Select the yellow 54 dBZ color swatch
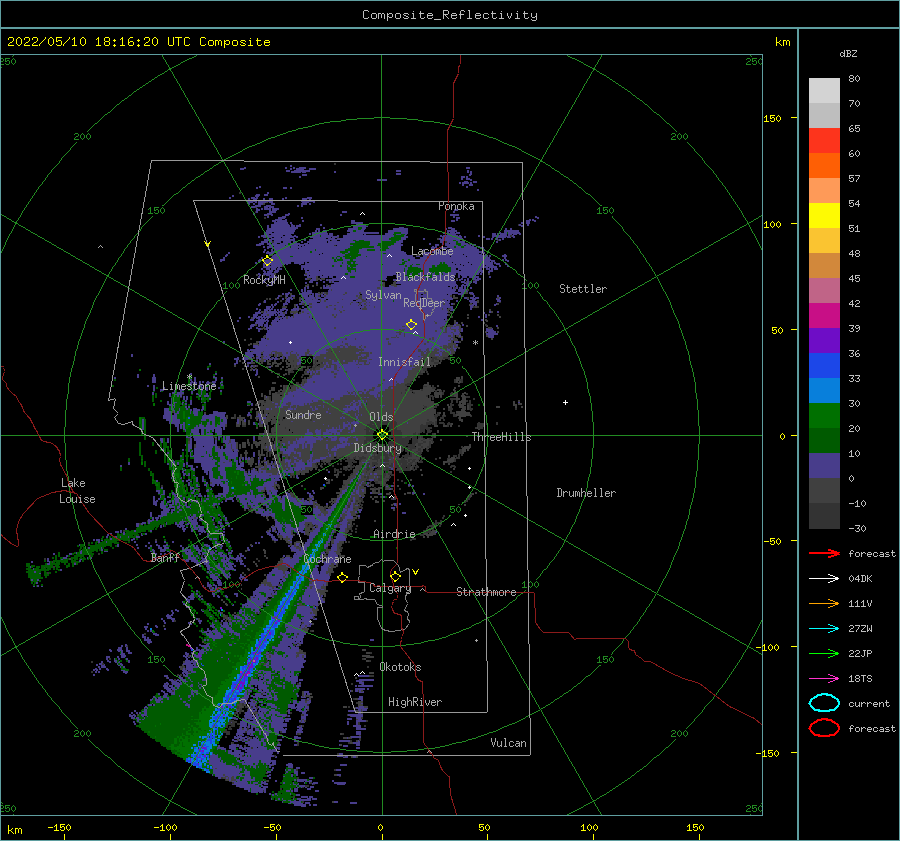Image resolution: width=900 pixels, height=841 pixels. (824, 215)
